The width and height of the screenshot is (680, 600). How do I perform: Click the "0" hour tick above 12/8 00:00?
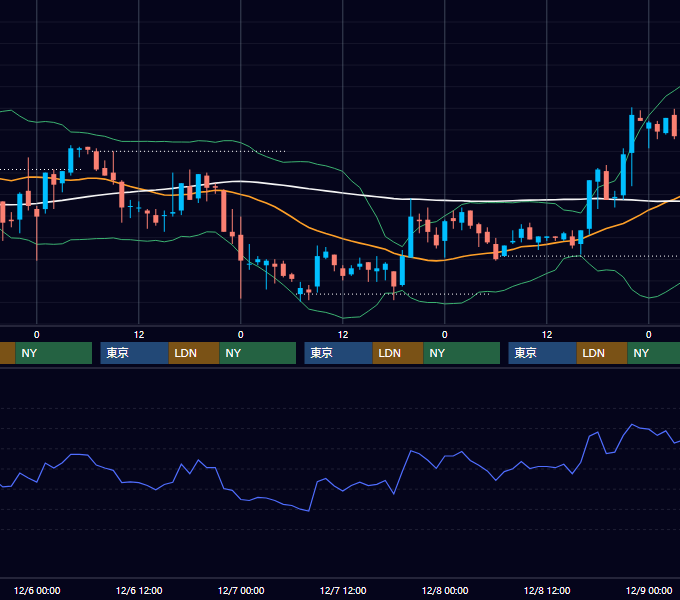click(445, 335)
